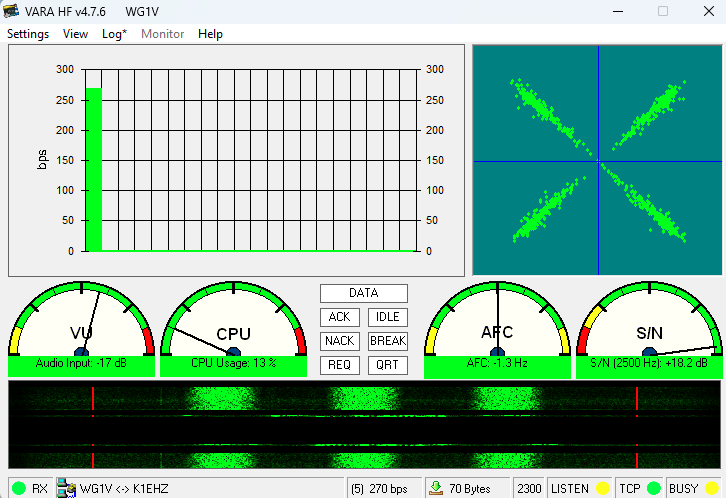Open the View menu
The height and width of the screenshot is (498, 726).
coord(75,34)
